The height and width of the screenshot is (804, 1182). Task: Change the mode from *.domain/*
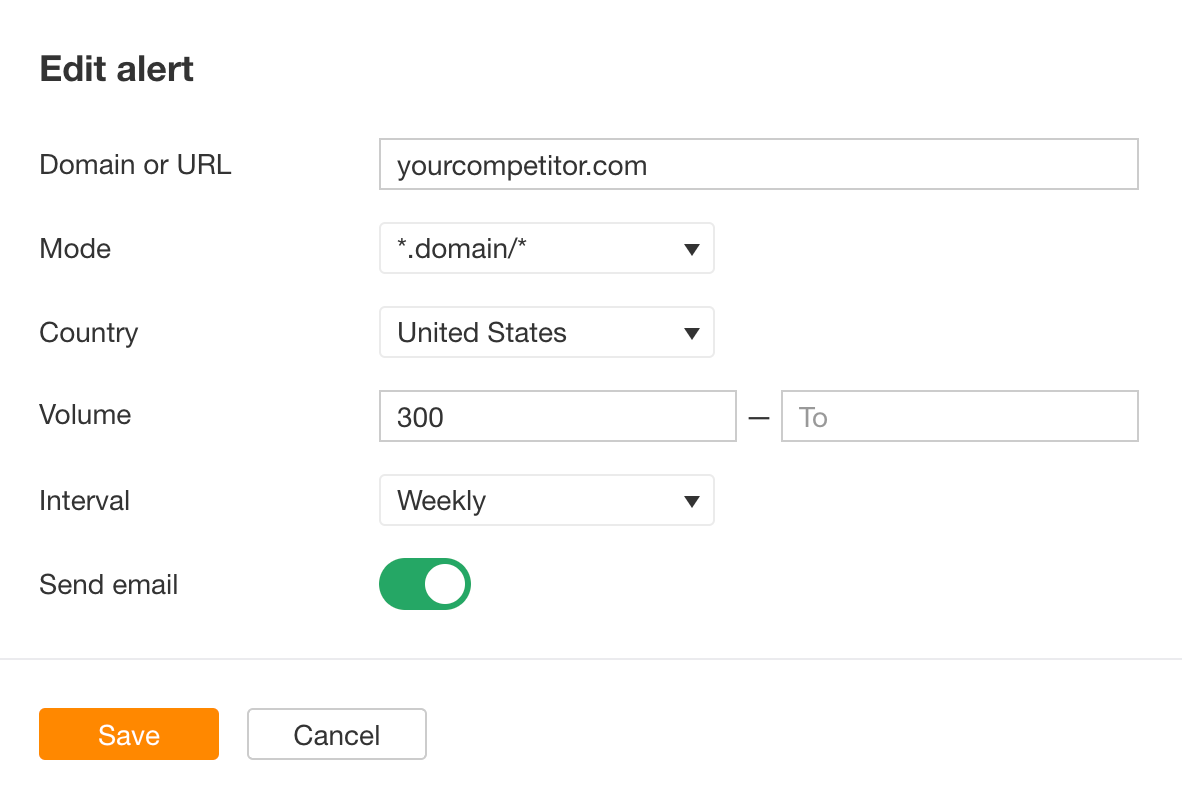[x=546, y=248]
